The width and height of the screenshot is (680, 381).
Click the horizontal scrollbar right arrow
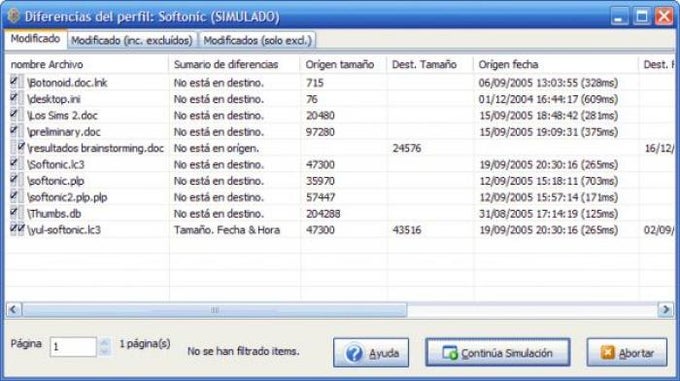tap(666, 309)
